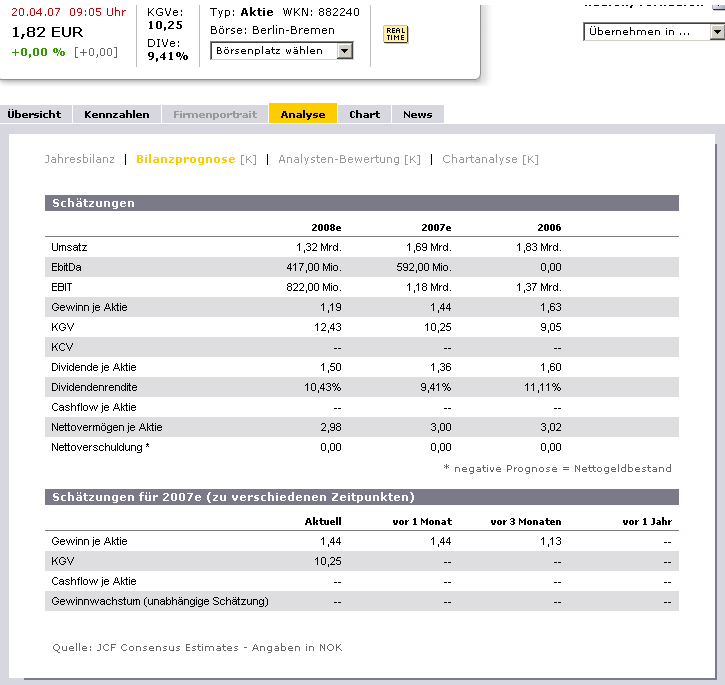Switch to the Übersicht tab
The height and width of the screenshot is (685, 725).
[x=34, y=114]
